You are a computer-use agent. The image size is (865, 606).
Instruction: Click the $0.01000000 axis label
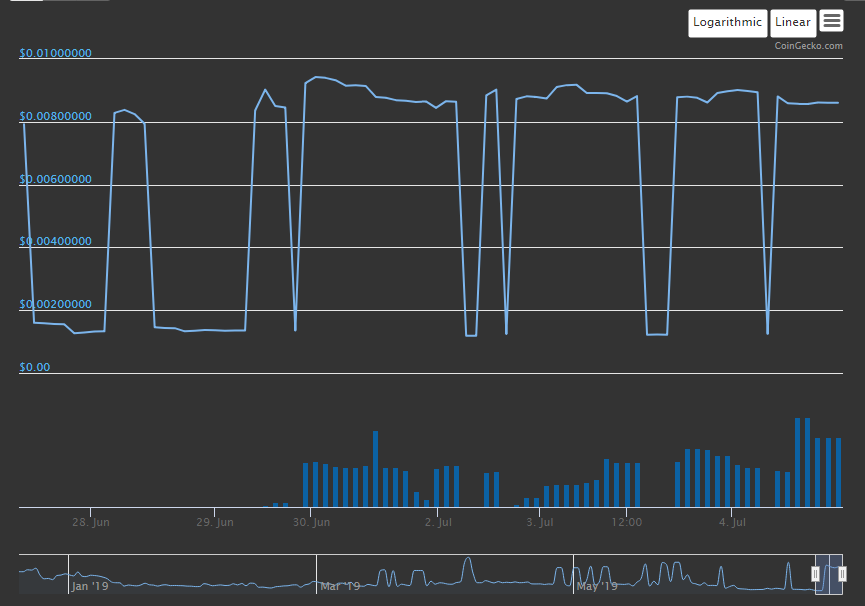55,53
